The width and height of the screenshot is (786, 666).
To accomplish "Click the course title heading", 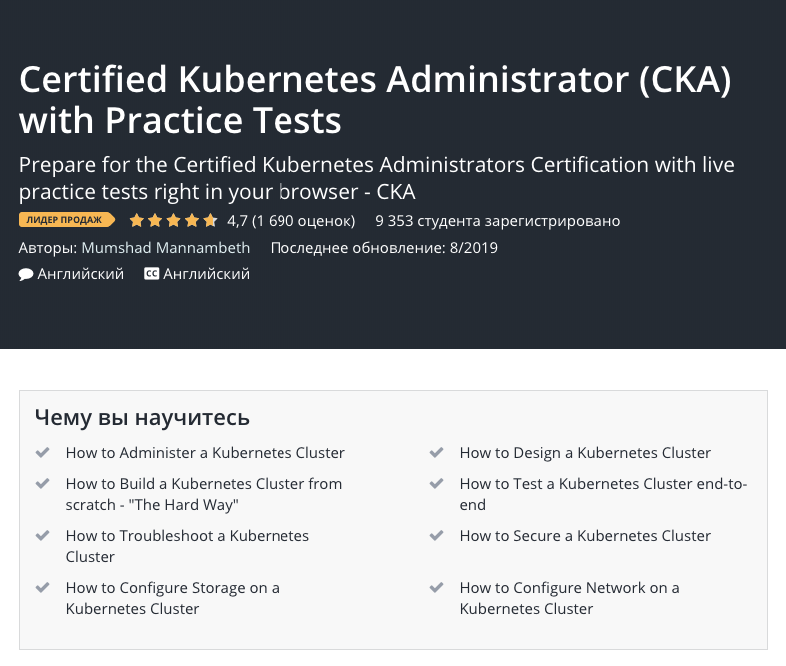I will [374, 100].
